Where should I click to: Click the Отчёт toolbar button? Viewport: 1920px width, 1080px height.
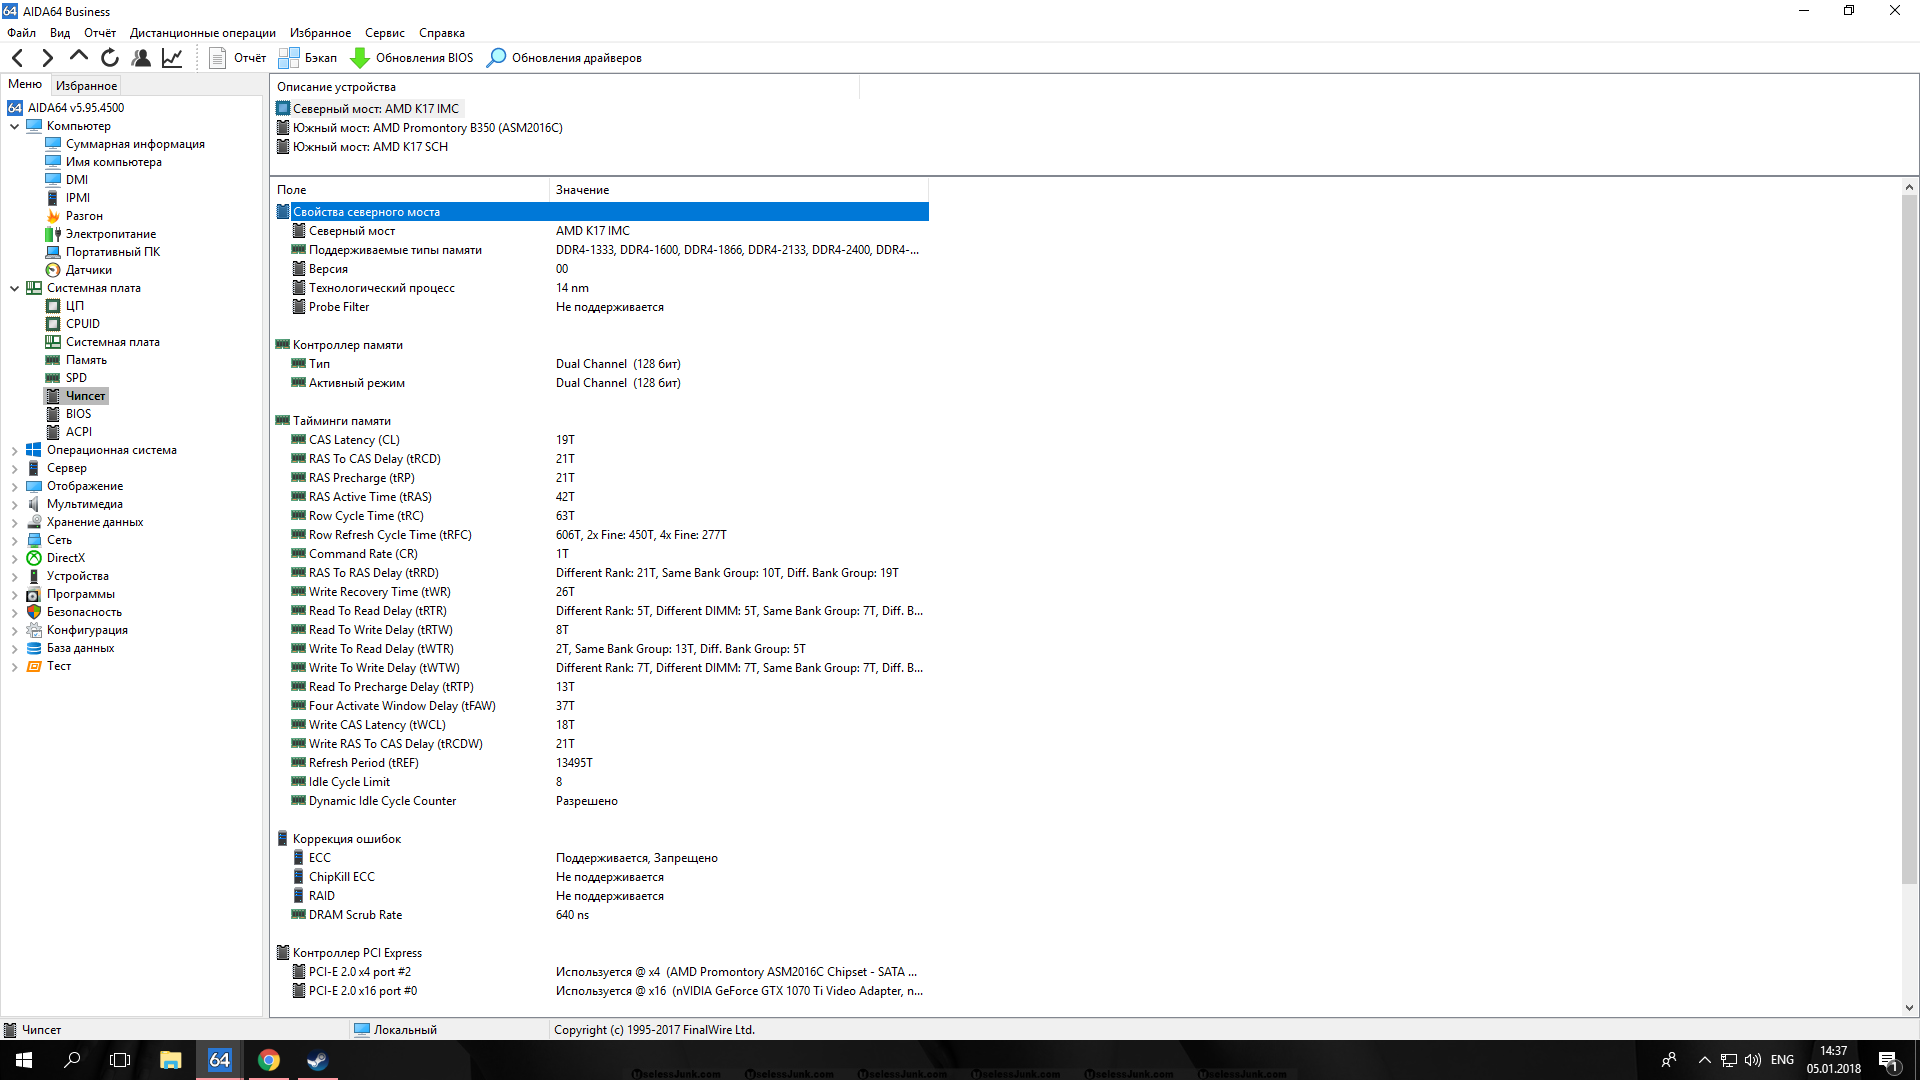coord(238,58)
